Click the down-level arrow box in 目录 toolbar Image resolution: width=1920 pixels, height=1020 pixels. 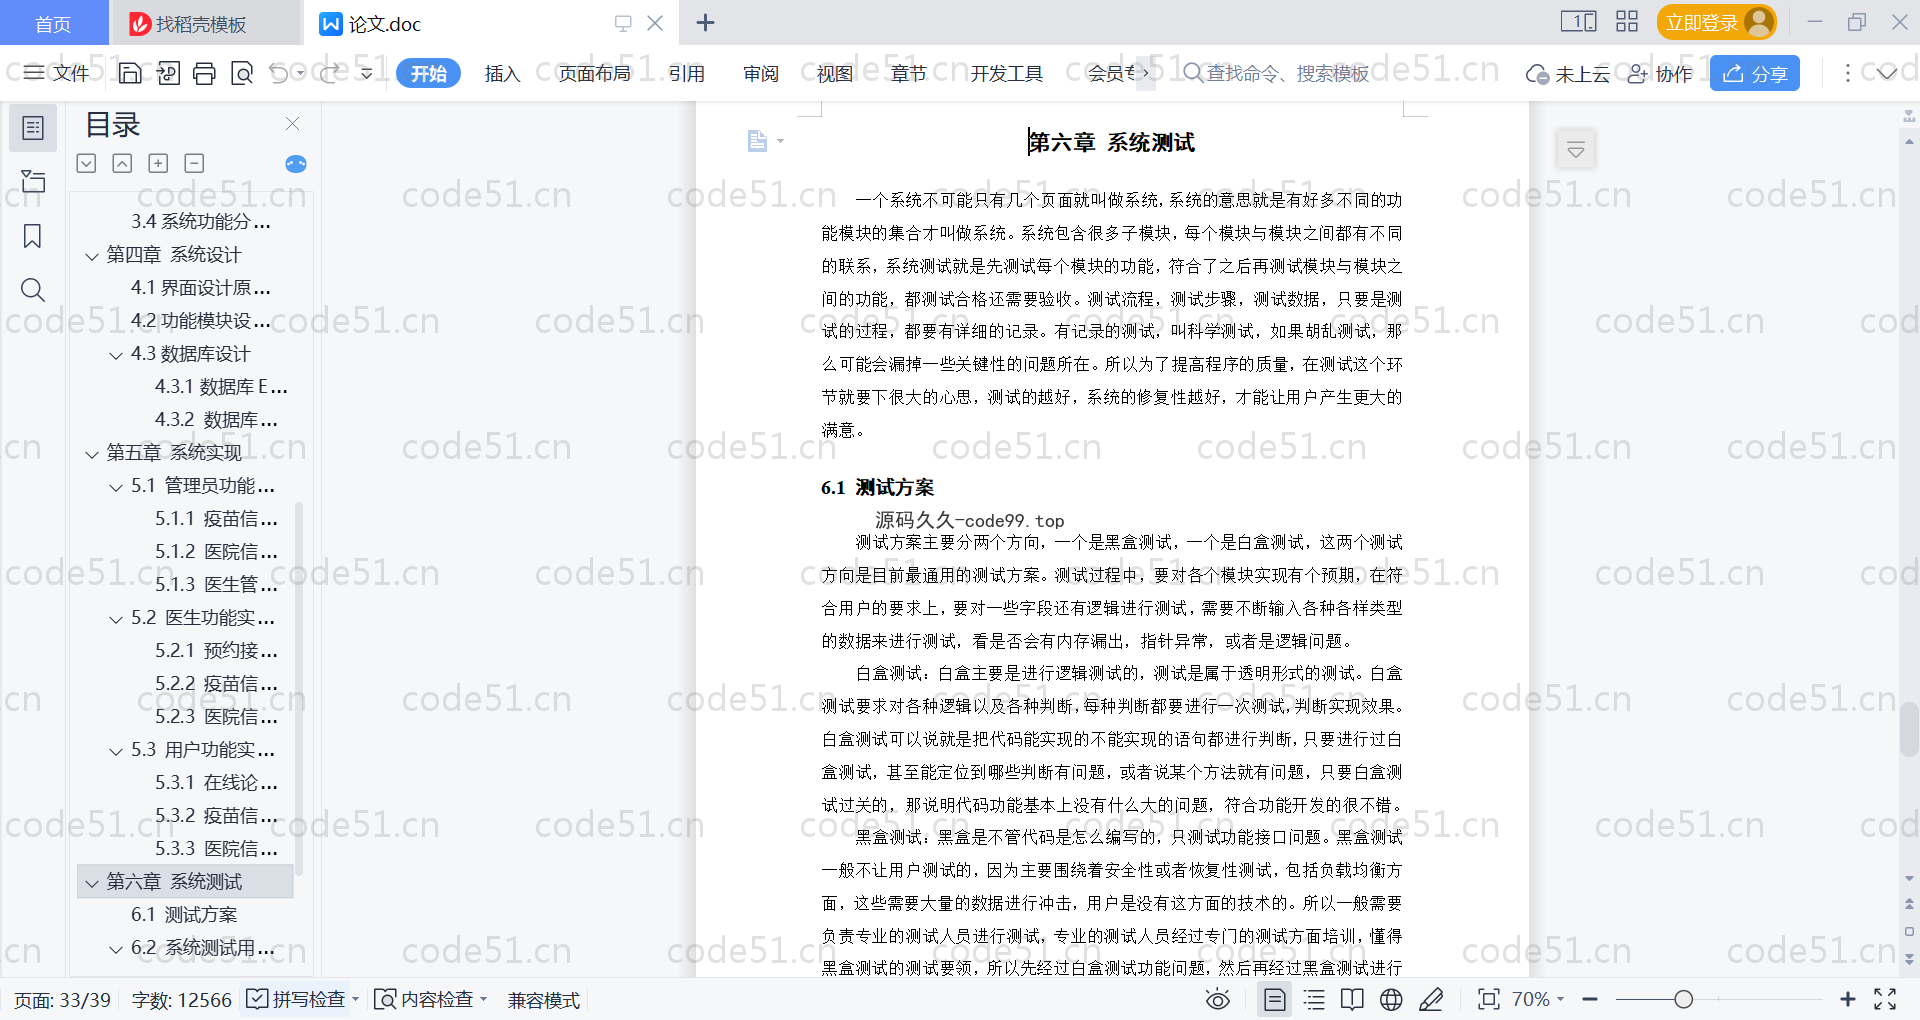[x=86, y=163]
